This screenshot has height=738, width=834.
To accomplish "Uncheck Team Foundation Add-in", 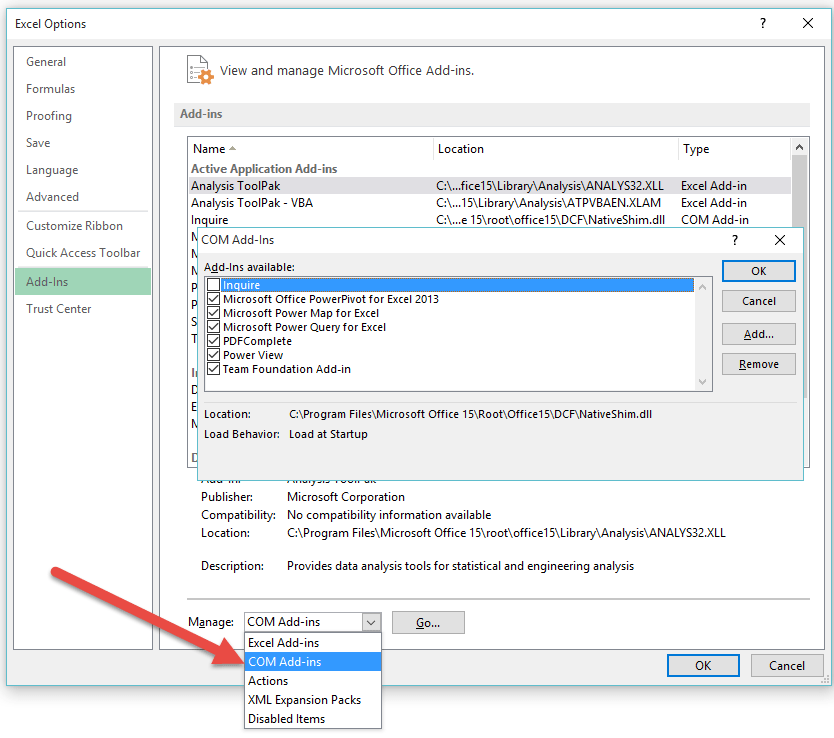I will point(214,369).
